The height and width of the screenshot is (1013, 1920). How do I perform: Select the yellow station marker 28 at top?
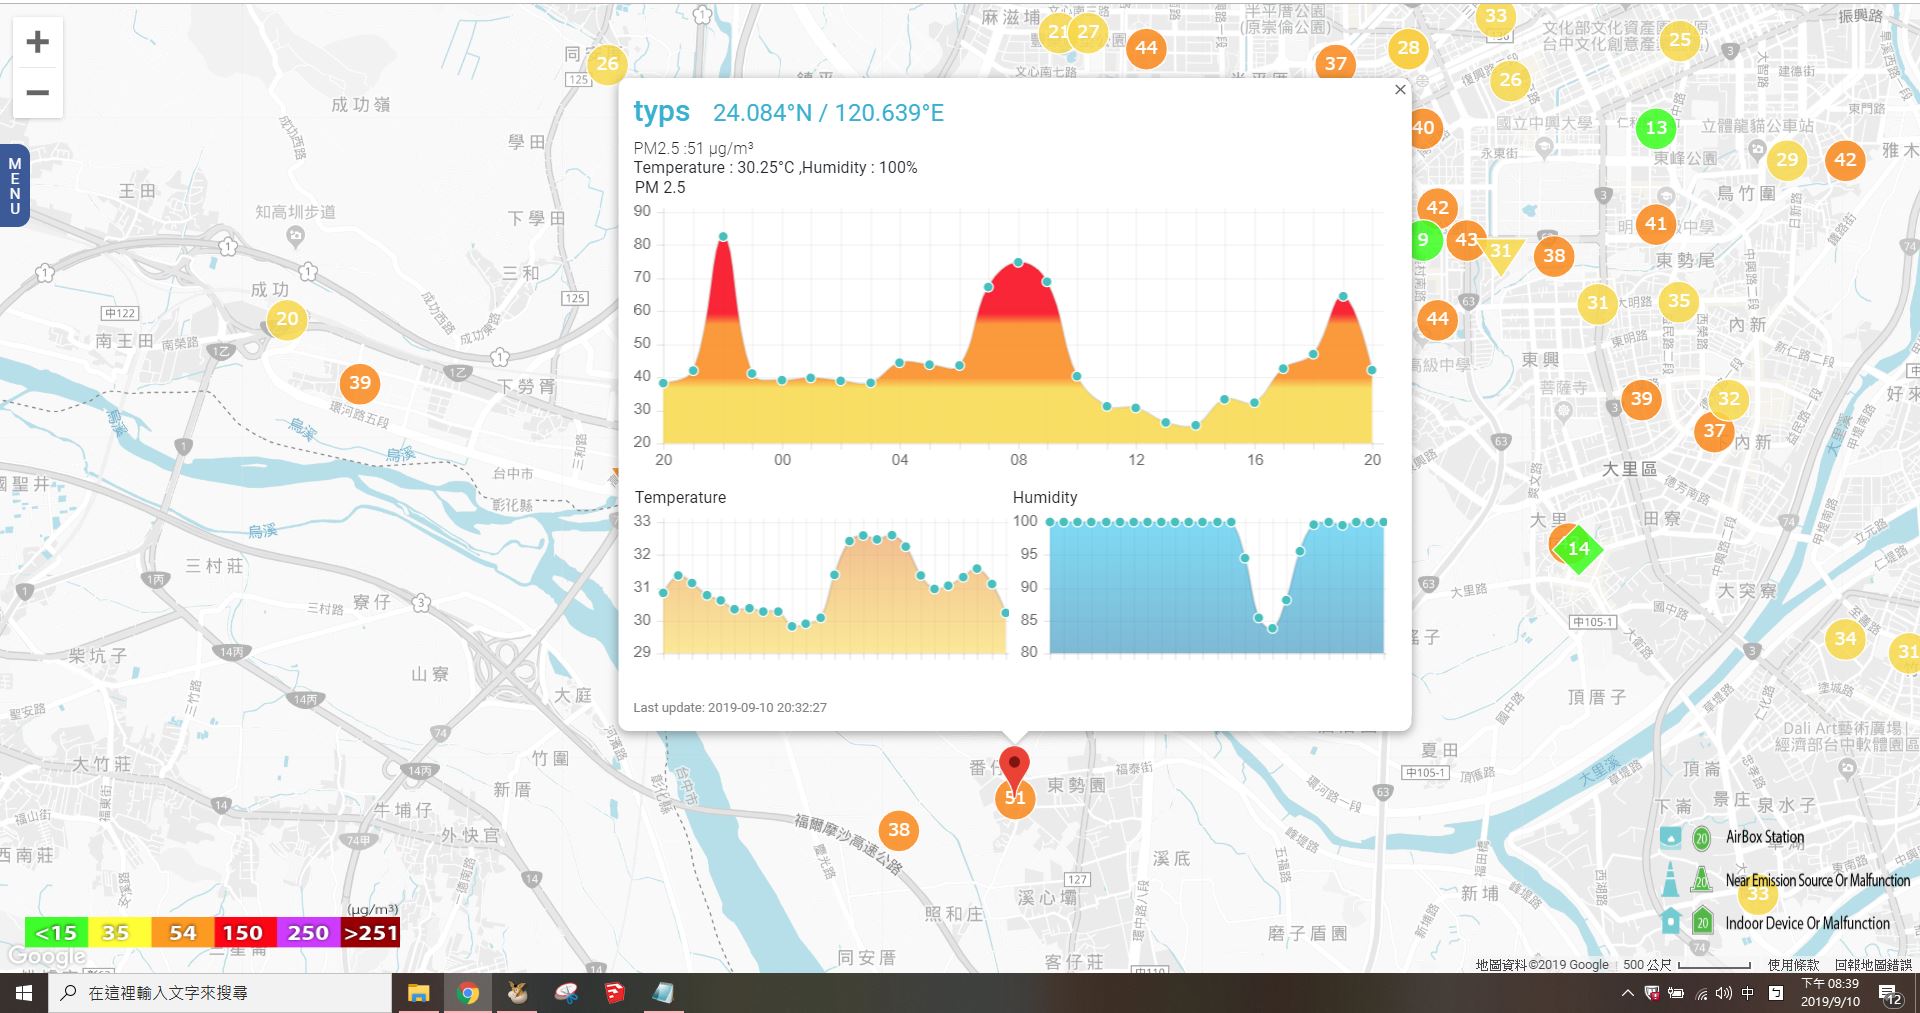coord(1409,47)
